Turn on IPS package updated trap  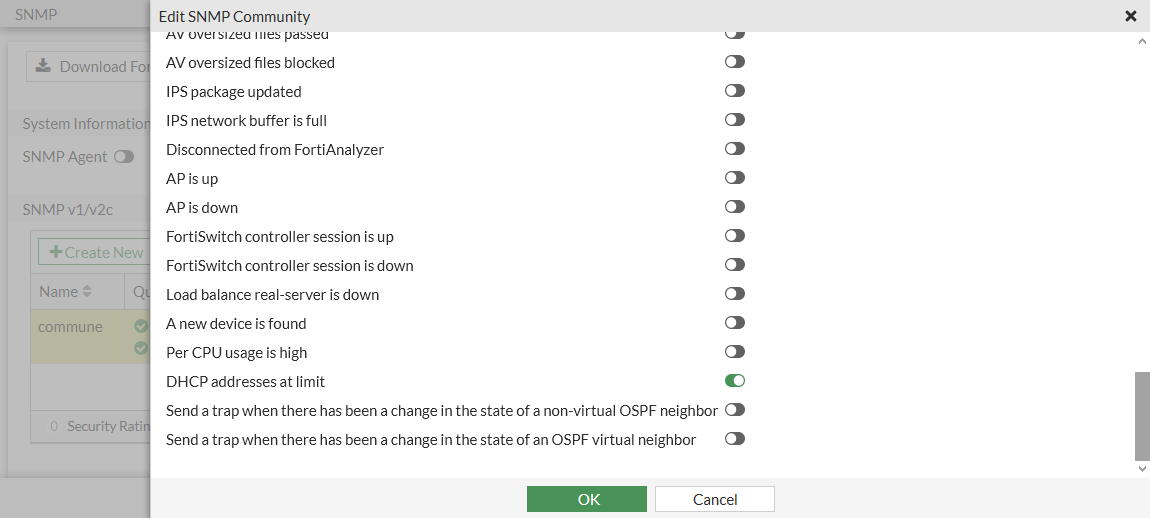(x=735, y=91)
